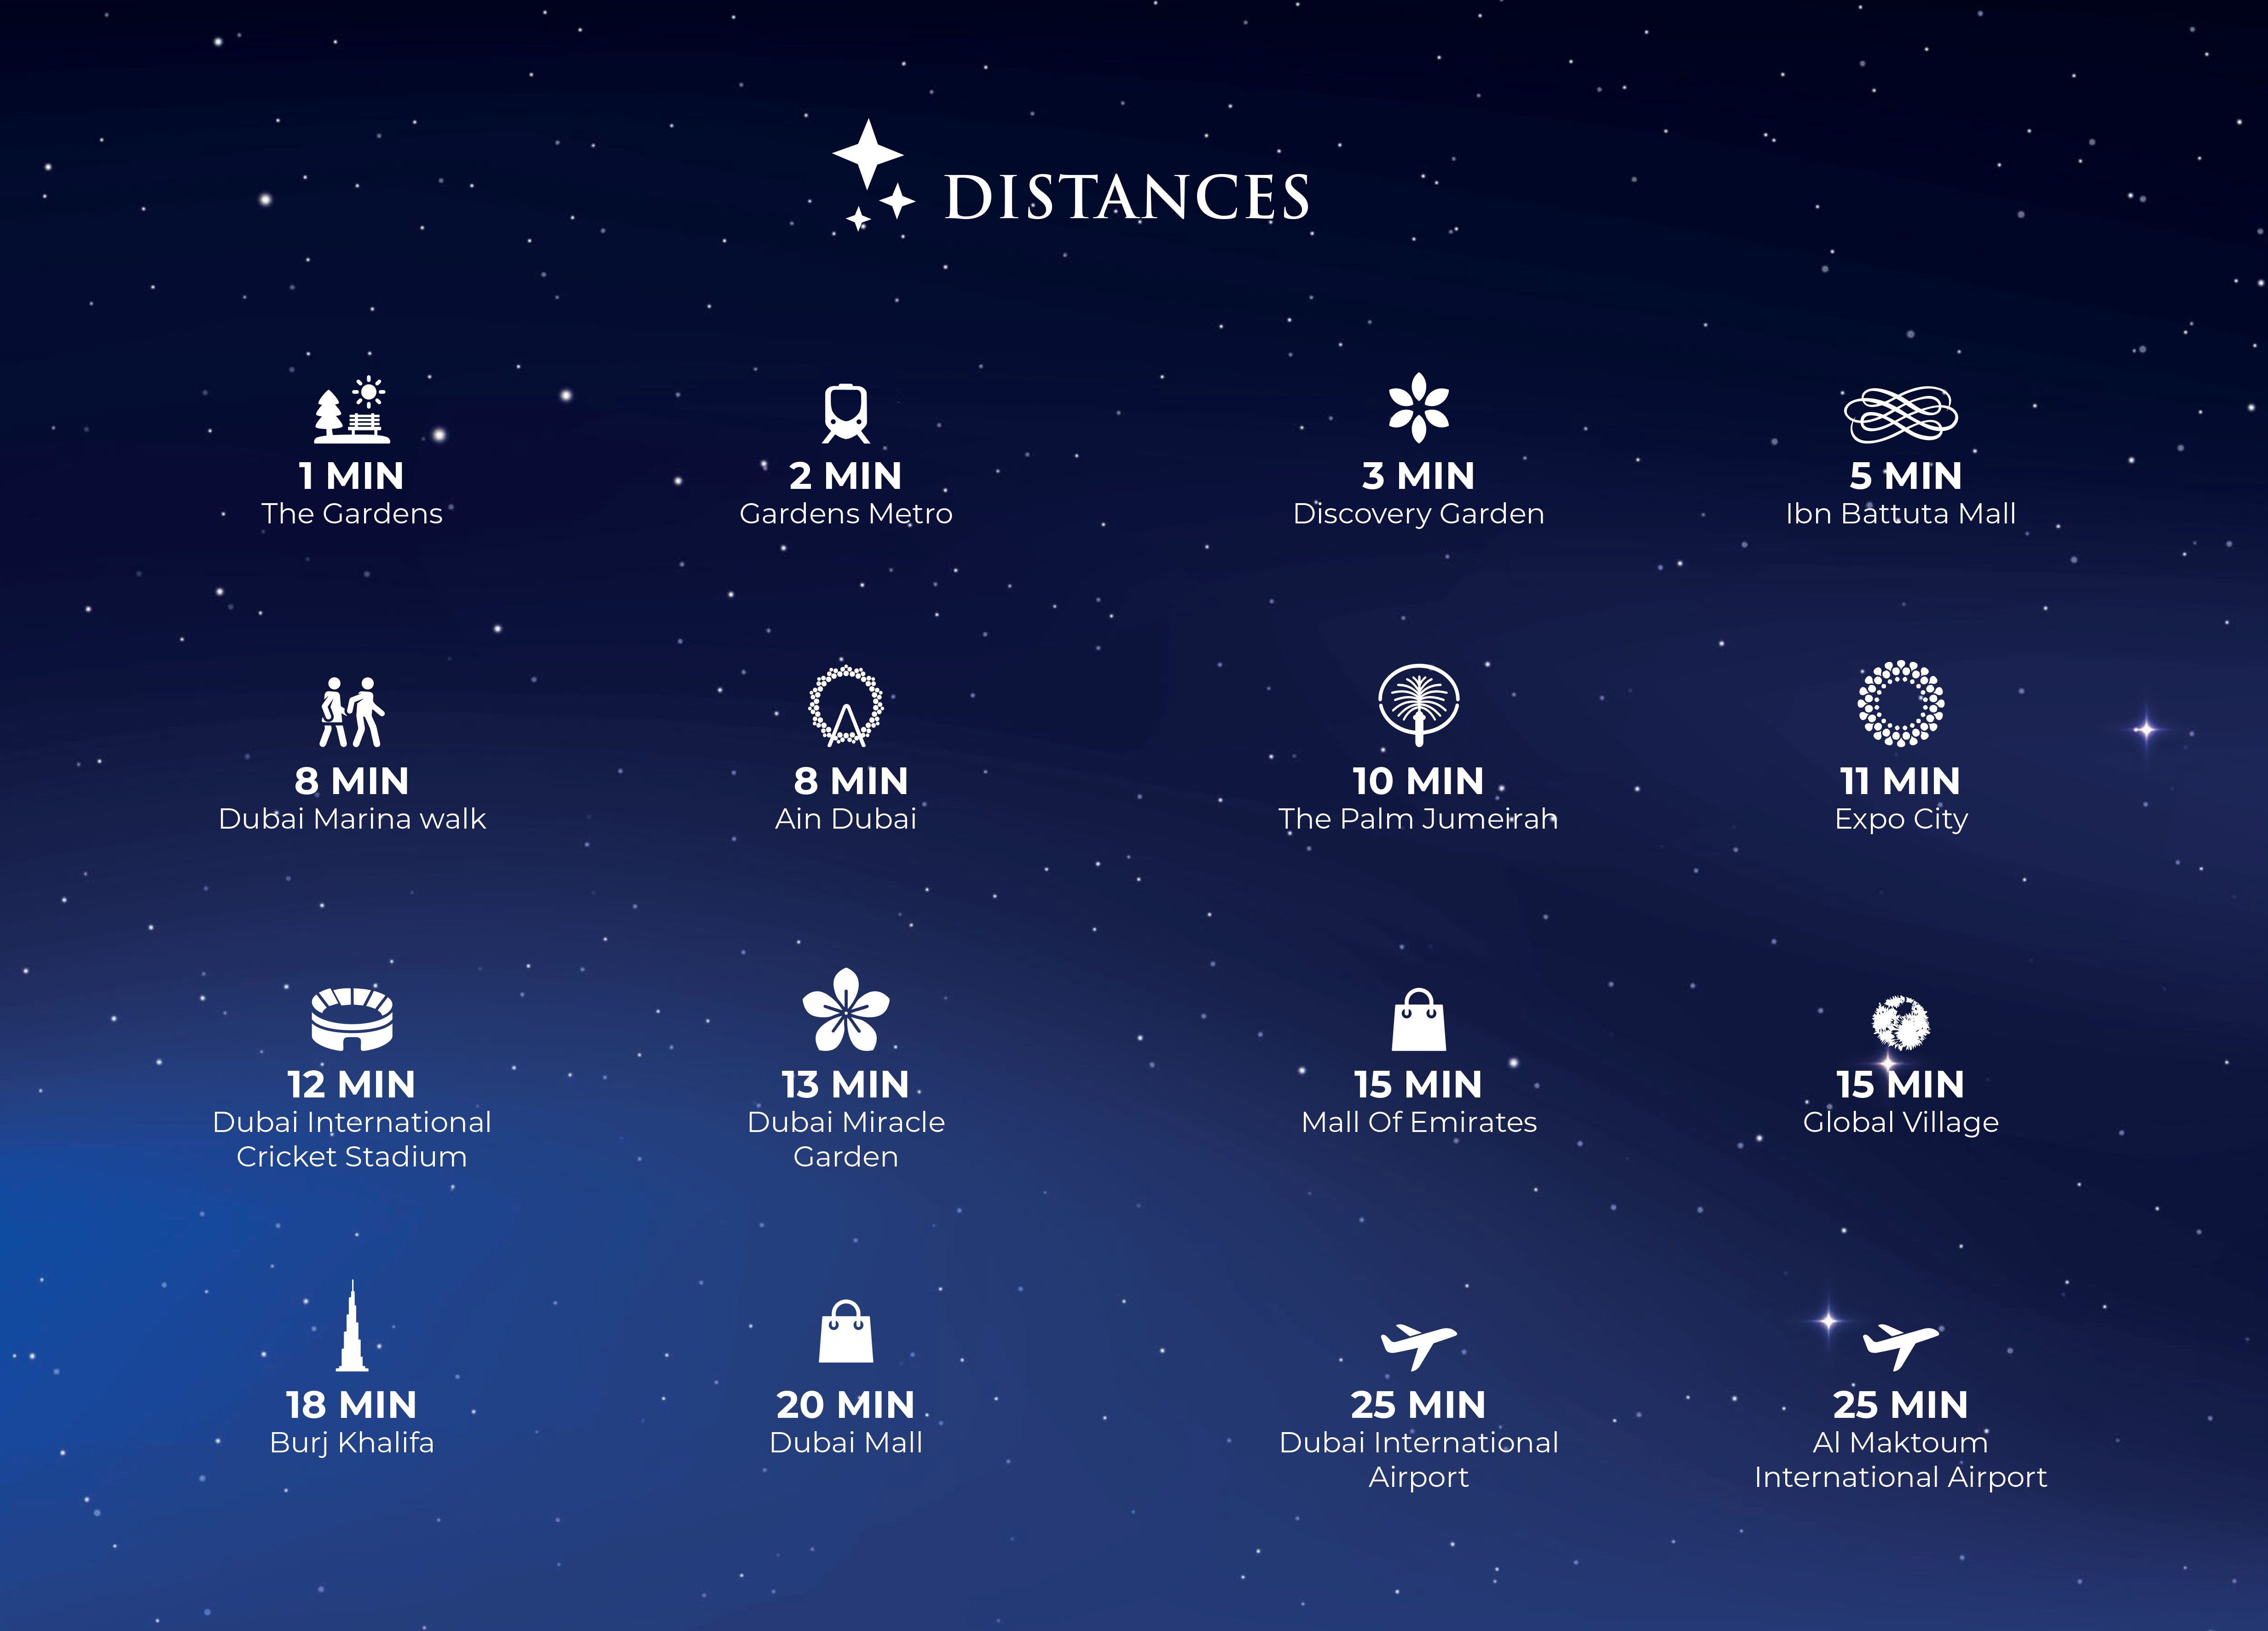The height and width of the screenshot is (1631, 2268).
Task: Click the flower icon above Discovery Garden
Action: (1419, 408)
